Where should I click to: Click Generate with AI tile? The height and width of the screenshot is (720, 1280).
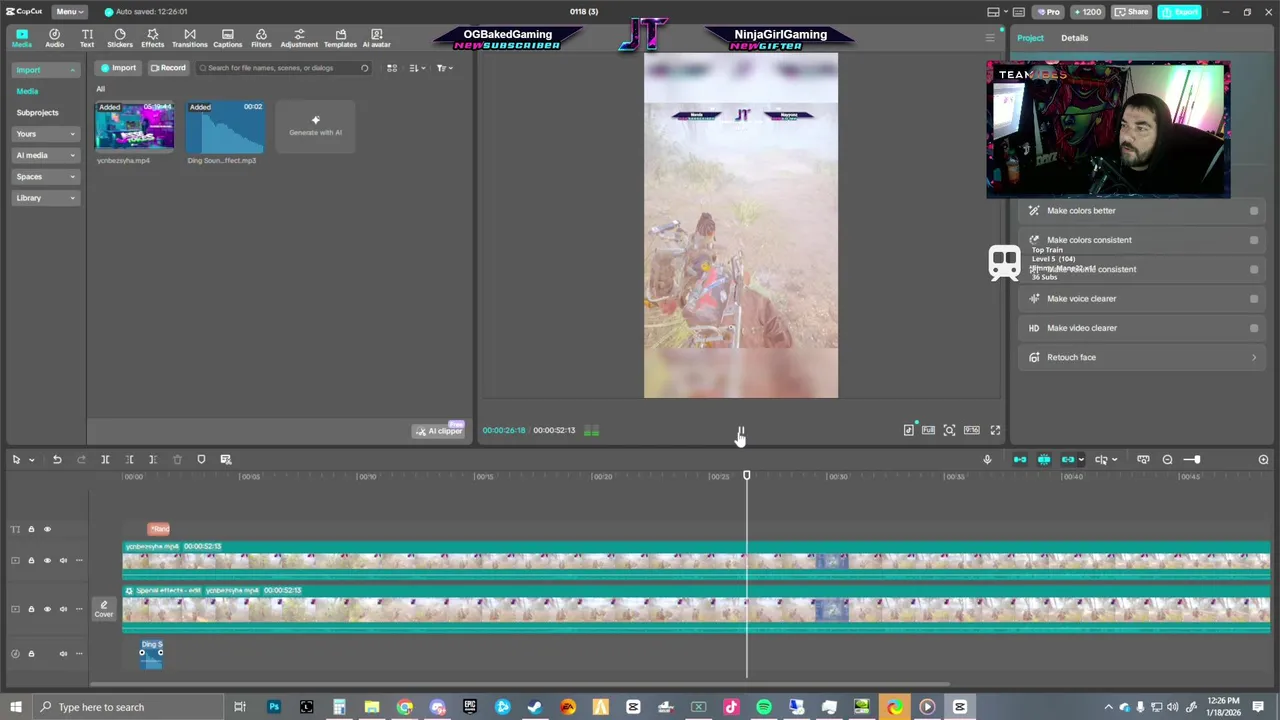315,126
